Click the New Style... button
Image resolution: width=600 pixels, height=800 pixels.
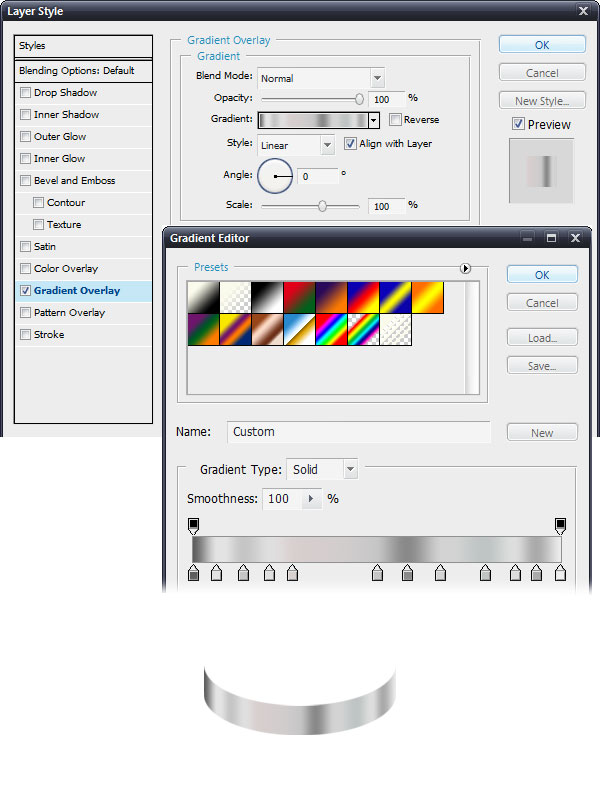coord(542,101)
